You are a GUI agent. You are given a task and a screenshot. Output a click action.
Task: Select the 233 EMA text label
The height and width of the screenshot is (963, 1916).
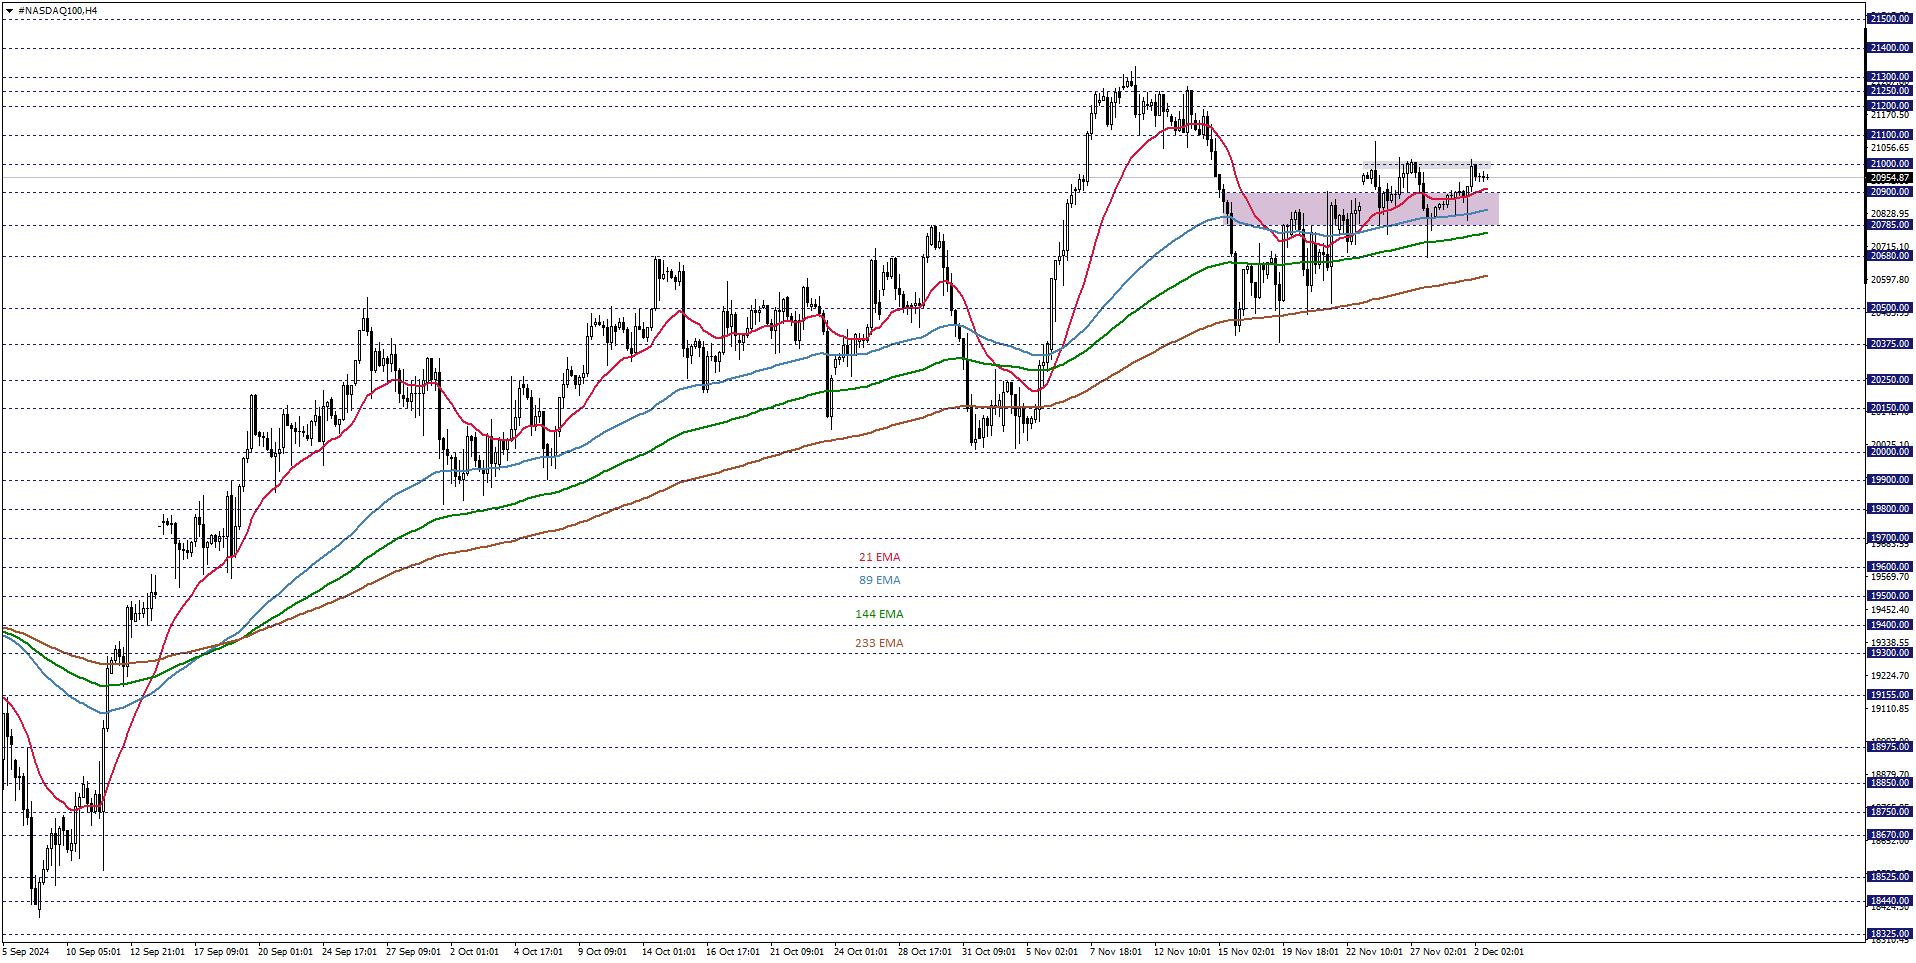click(x=879, y=643)
